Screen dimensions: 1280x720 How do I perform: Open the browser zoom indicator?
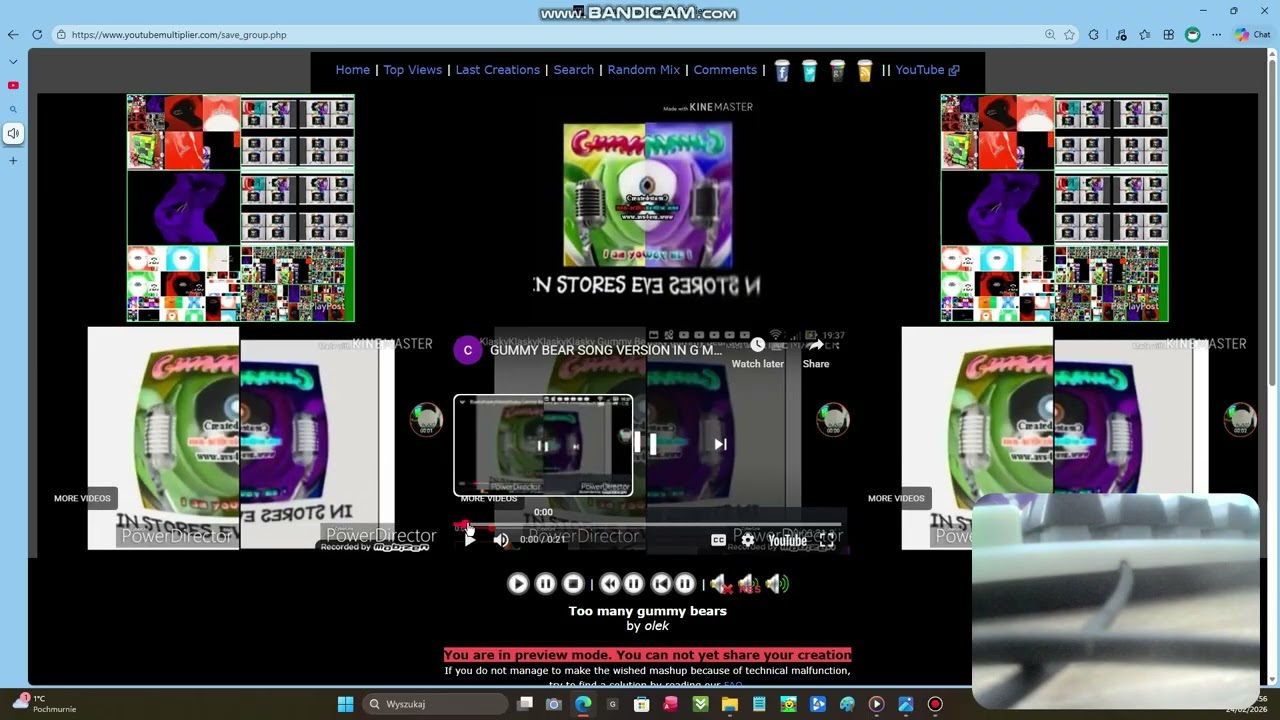(x=1050, y=35)
